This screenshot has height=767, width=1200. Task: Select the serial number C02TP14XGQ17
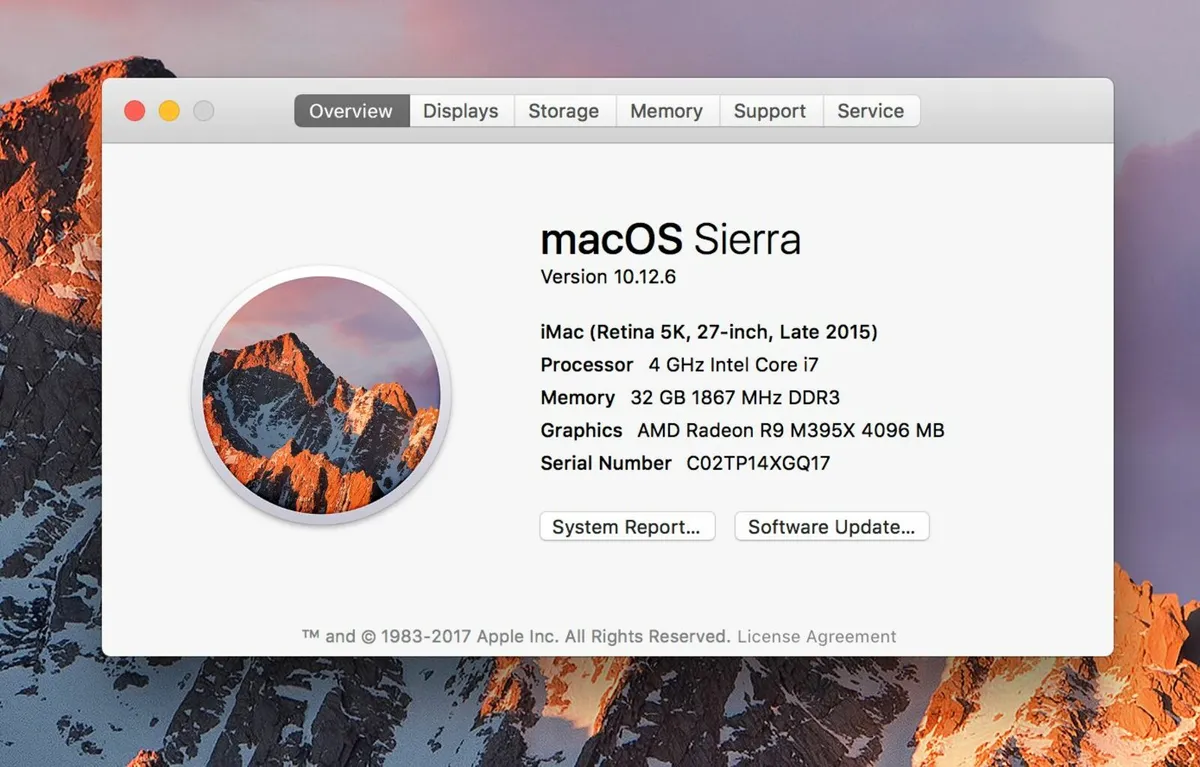coord(758,463)
